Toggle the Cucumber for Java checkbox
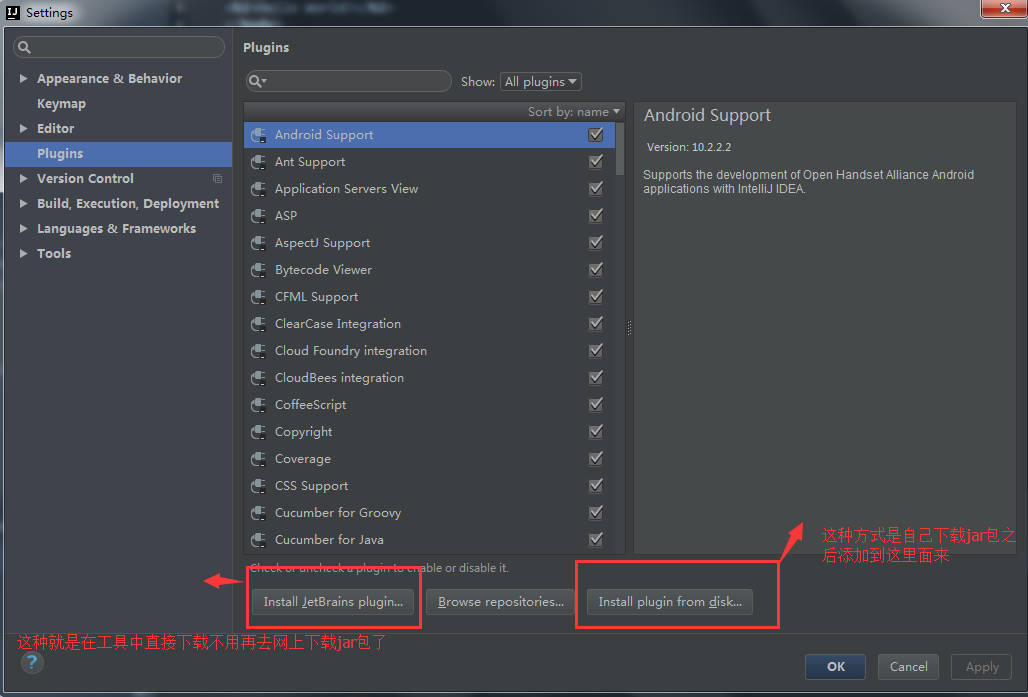The width and height of the screenshot is (1028, 697). (596, 540)
